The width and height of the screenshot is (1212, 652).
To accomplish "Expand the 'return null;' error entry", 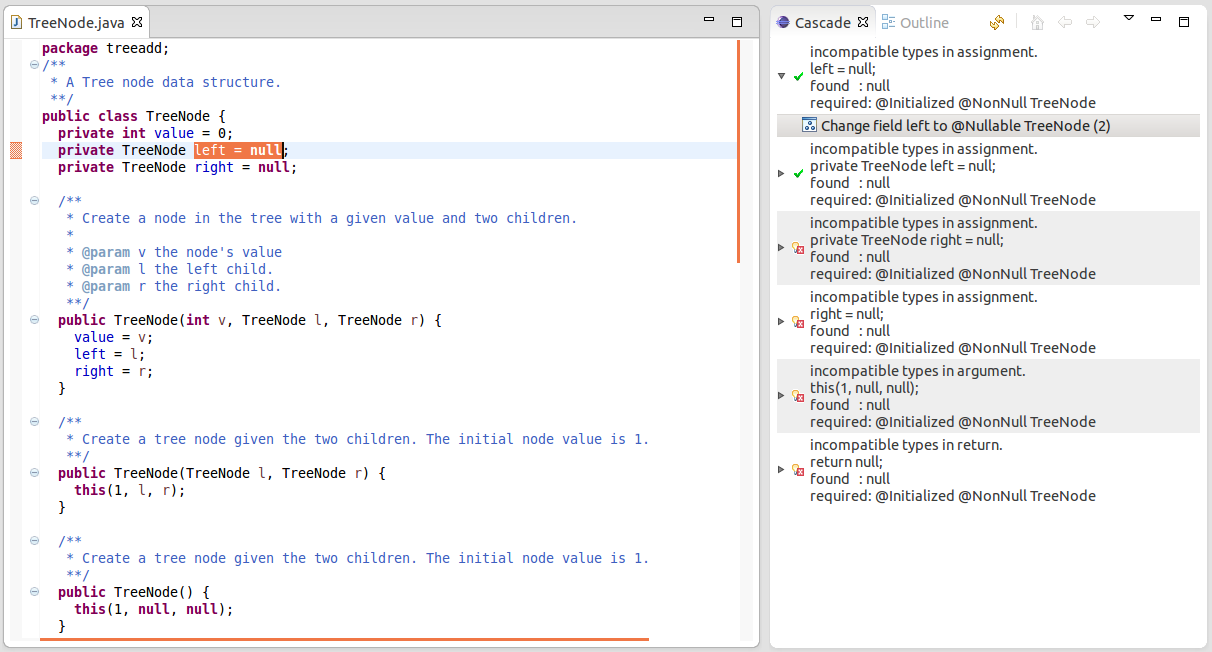I will pos(782,470).
